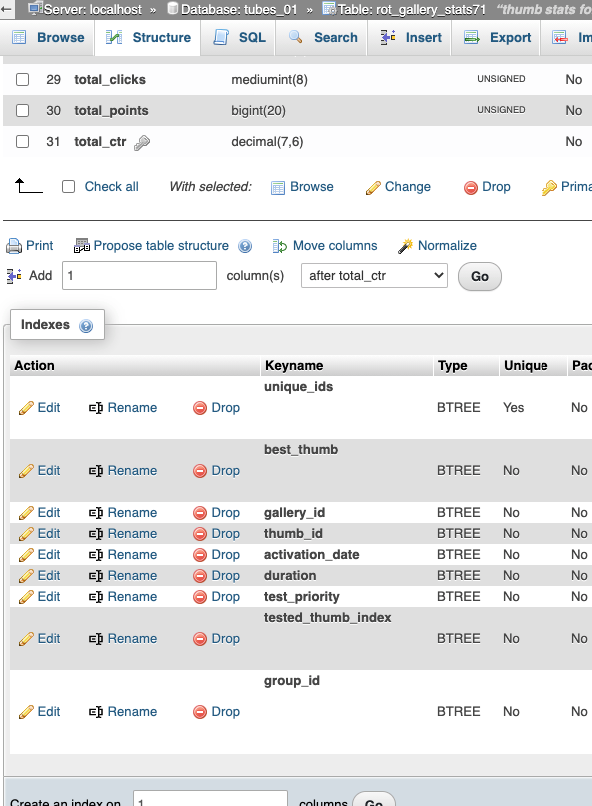Edit the best_thumb index
The width and height of the screenshot is (592, 806).
(x=40, y=471)
